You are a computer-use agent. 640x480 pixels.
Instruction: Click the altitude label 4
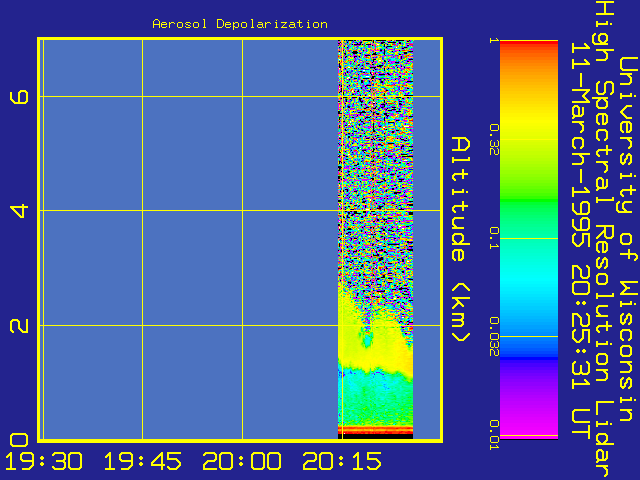[x=19, y=211]
